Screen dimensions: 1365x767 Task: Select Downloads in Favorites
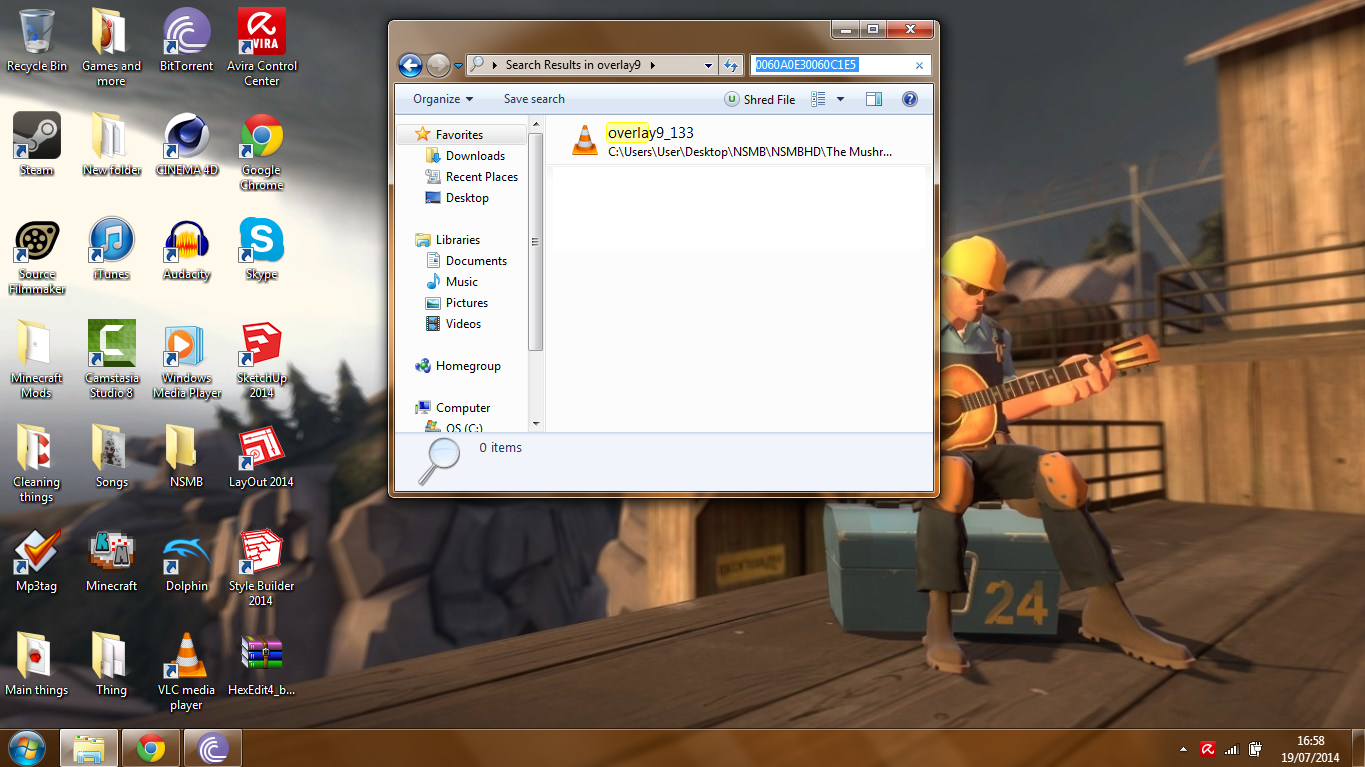tap(475, 156)
